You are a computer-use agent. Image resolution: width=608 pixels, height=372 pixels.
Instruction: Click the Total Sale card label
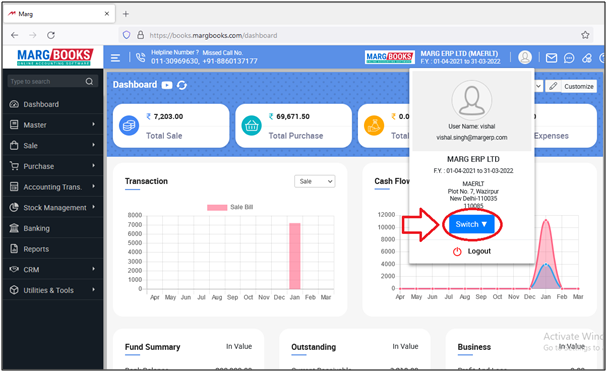coord(164,136)
